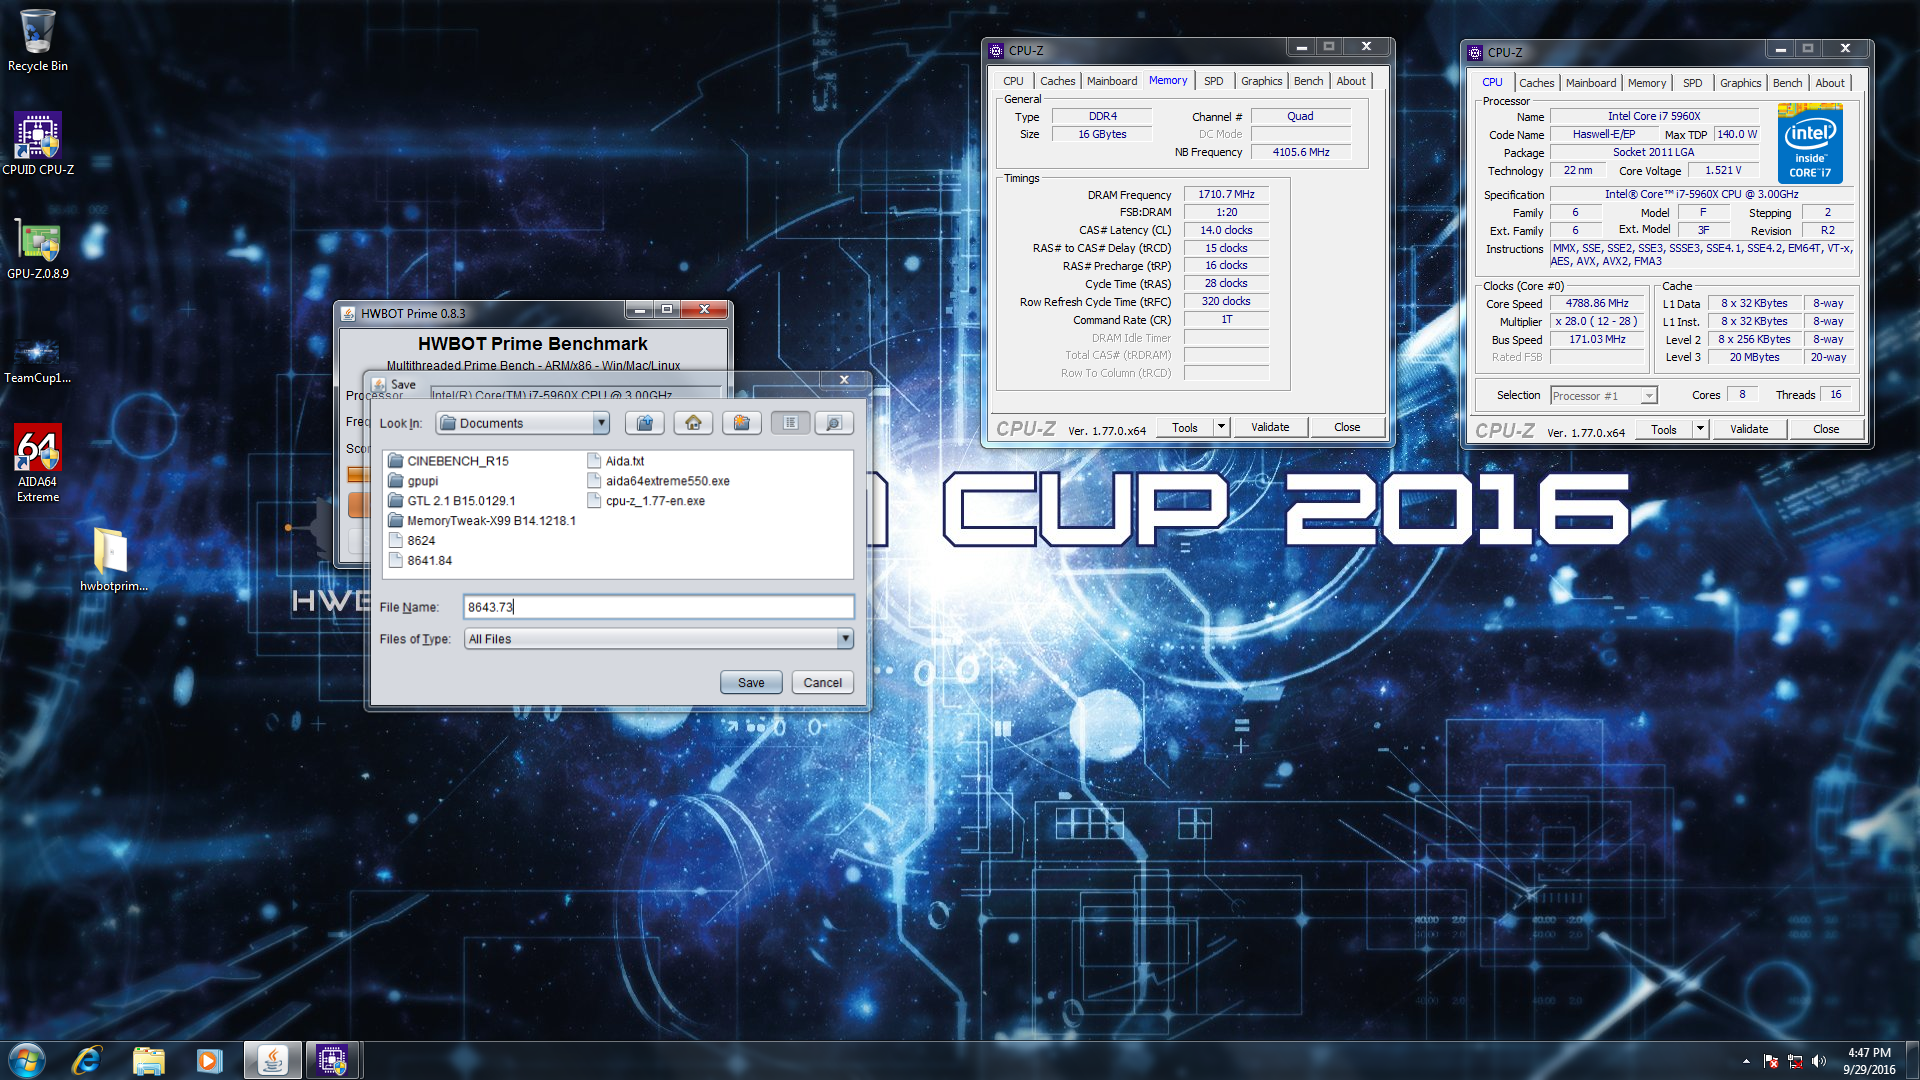
Task: Open Windows Explorer from taskbar
Action: [148, 1060]
